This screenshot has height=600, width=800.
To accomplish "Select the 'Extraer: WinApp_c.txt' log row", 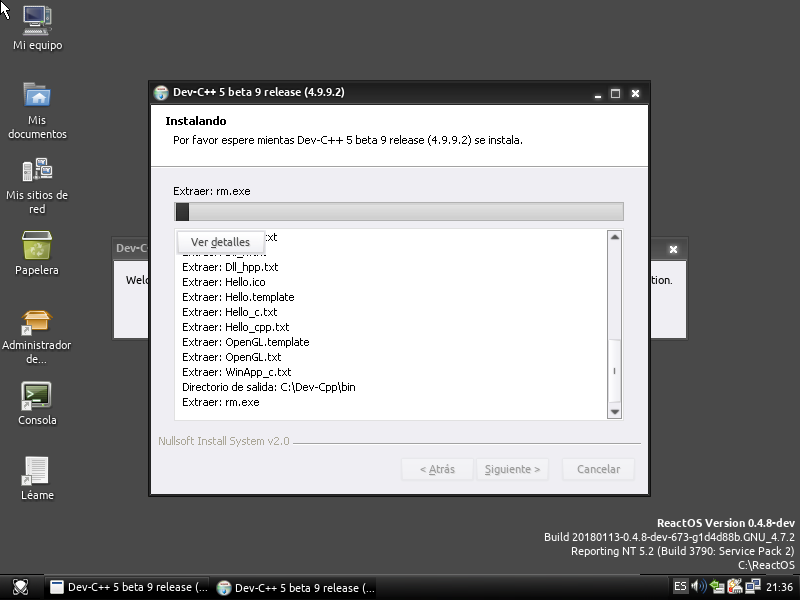I will (x=237, y=372).
